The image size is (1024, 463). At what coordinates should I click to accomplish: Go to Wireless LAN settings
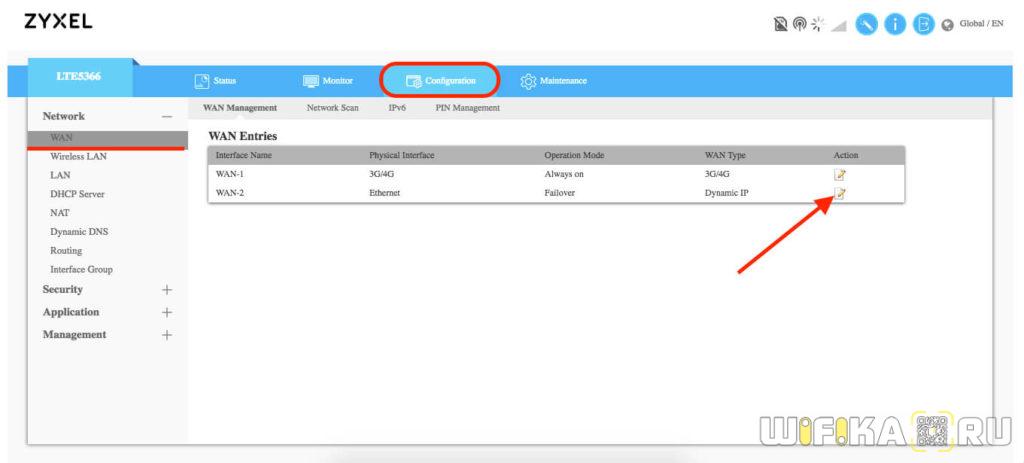click(78, 156)
